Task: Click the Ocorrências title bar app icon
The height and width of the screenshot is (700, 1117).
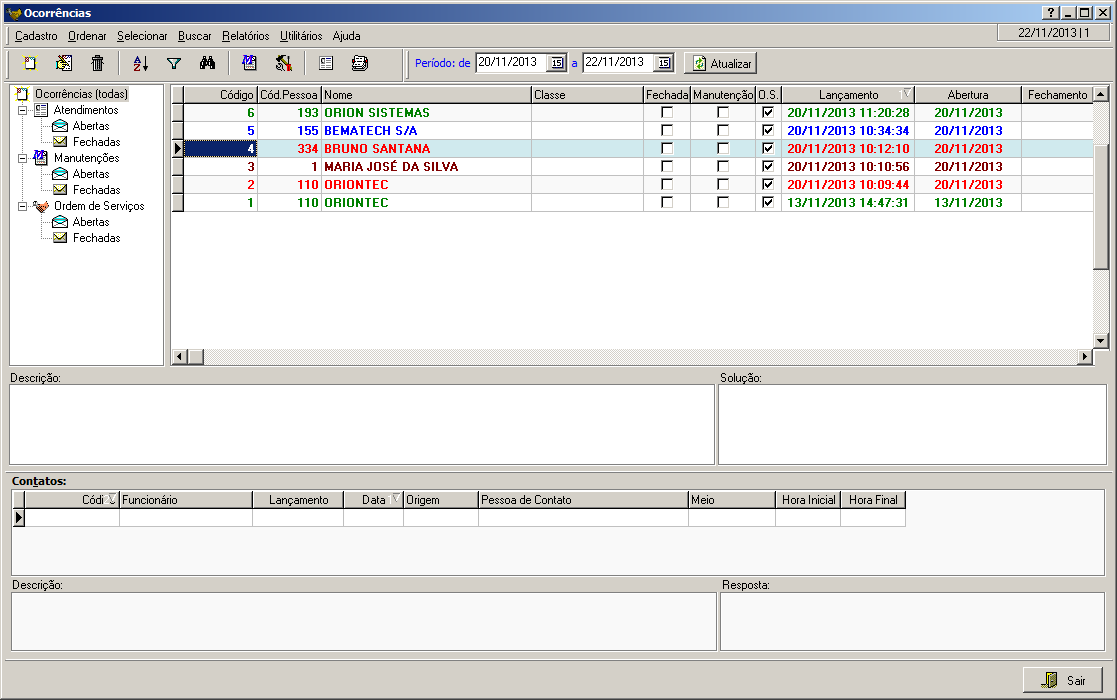Action: tap(14, 13)
